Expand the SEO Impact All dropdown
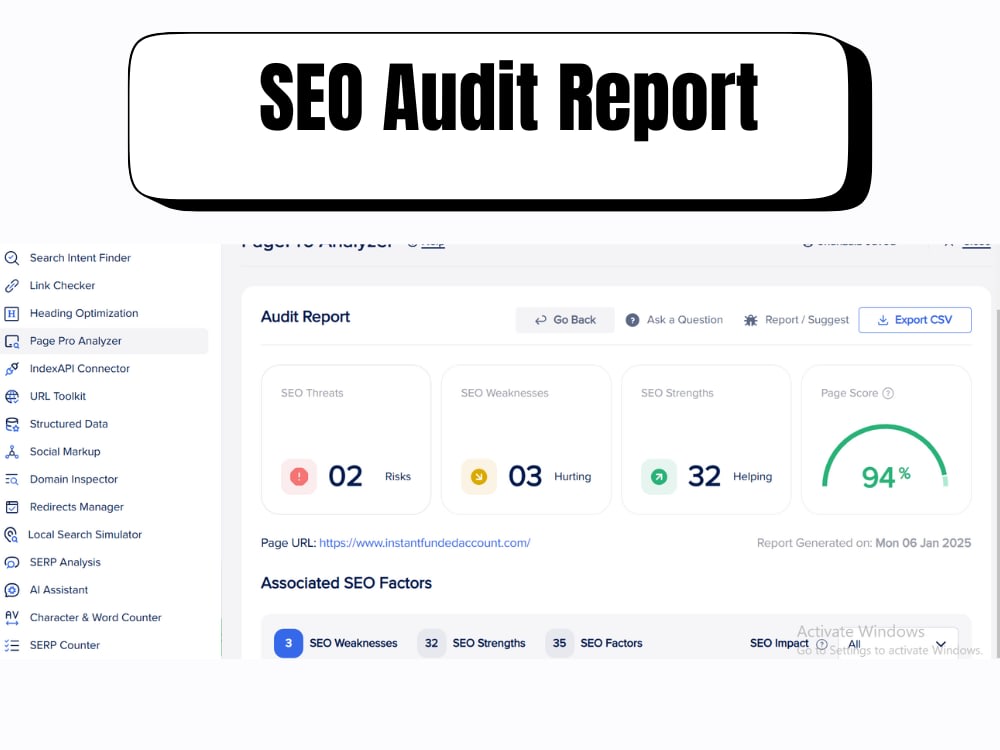This screenshot has height=750, width=1000. tap(897, 644)
